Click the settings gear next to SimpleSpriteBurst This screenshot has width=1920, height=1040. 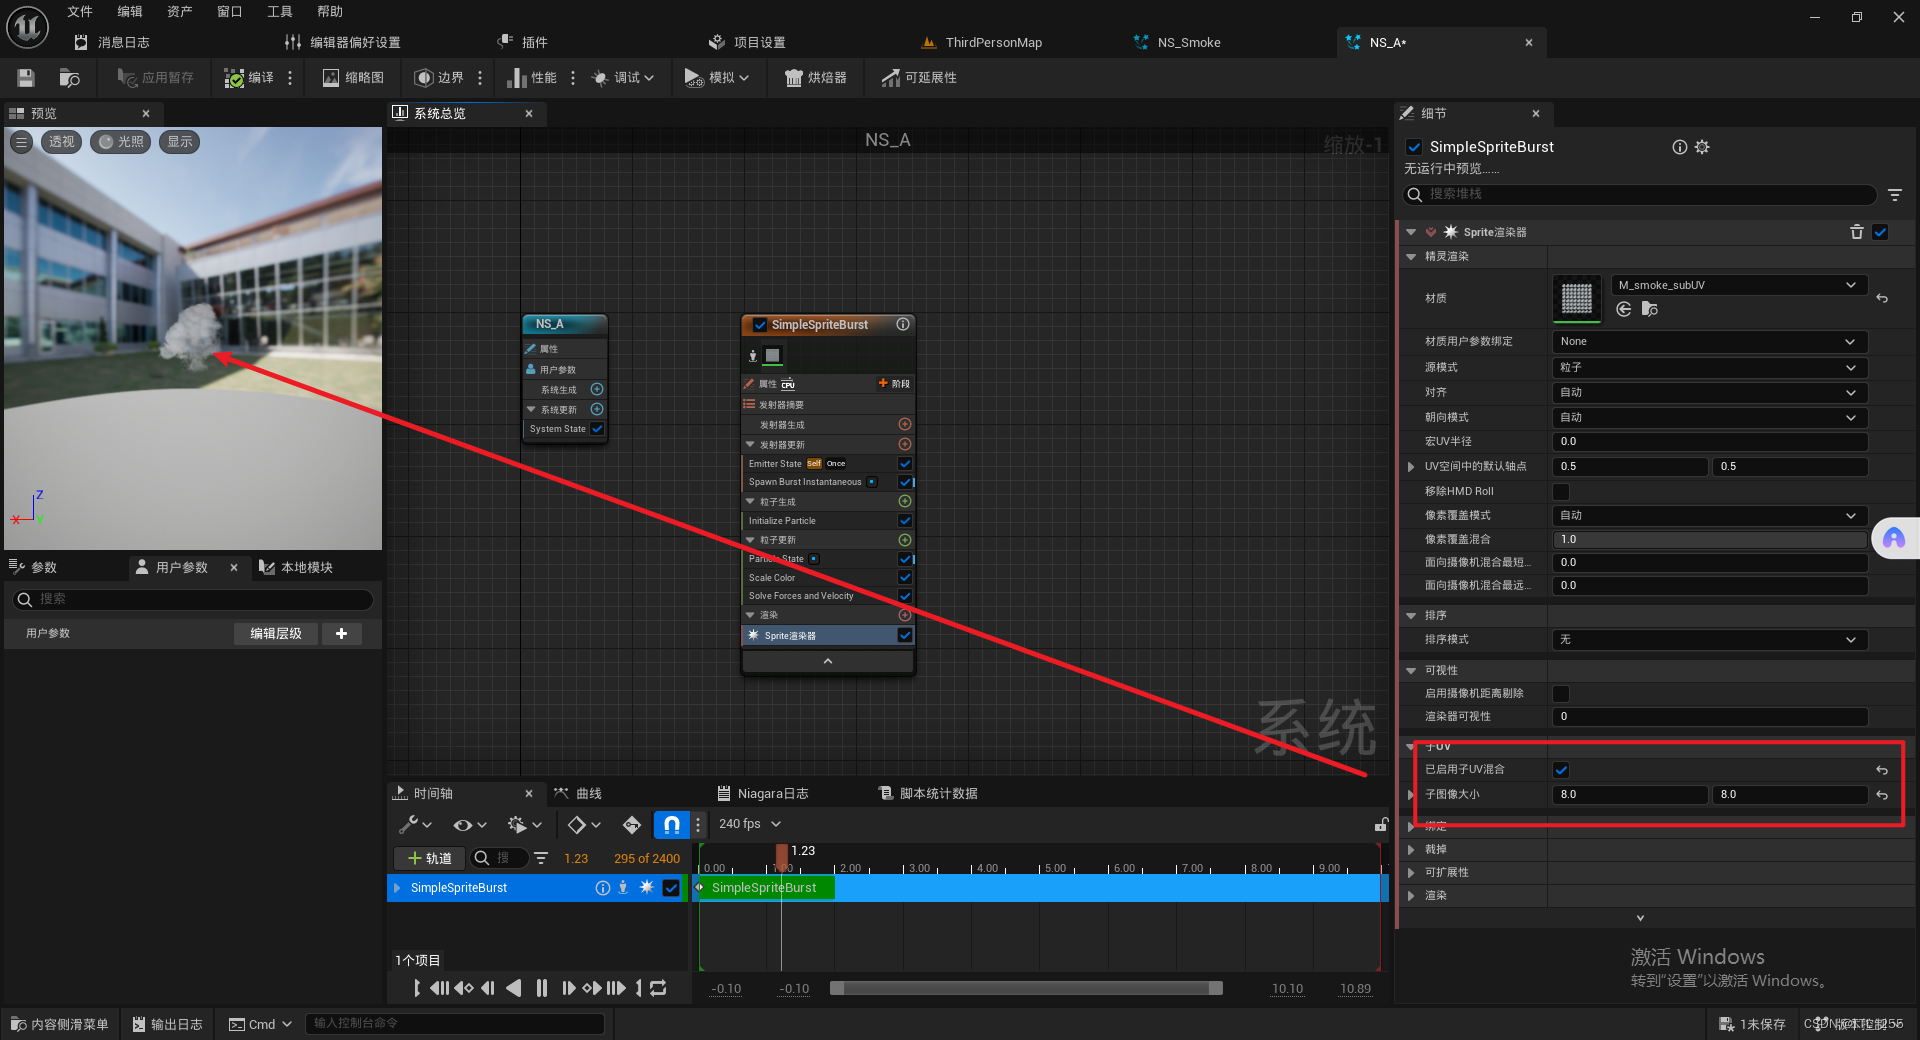coord(1702,147)
